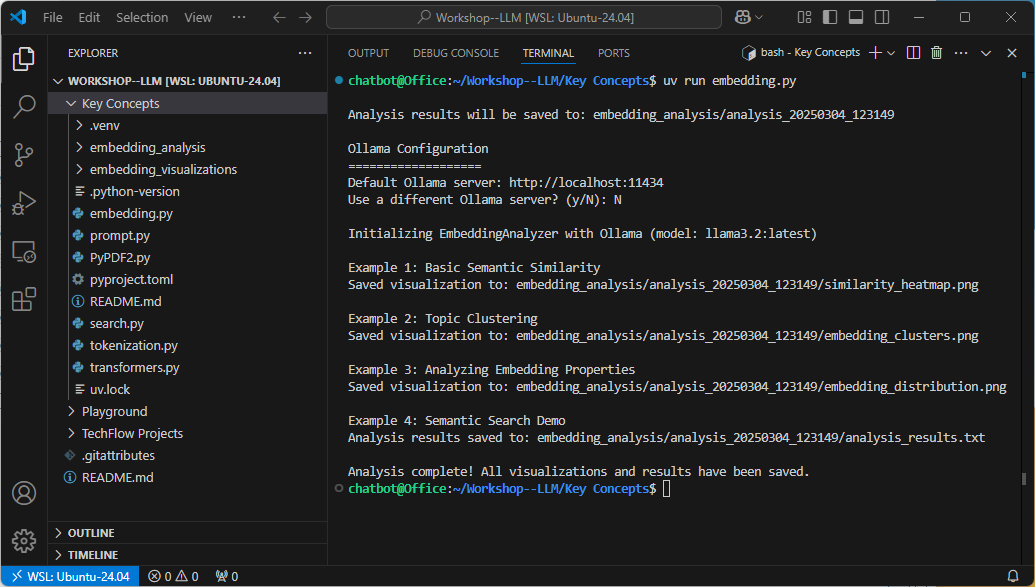Image resolution: width=1035 pixels, height=587 pixels.
Task: Open the new terminal launch profile dropdown
Action: pyautogui.click(x=891, y=53)
